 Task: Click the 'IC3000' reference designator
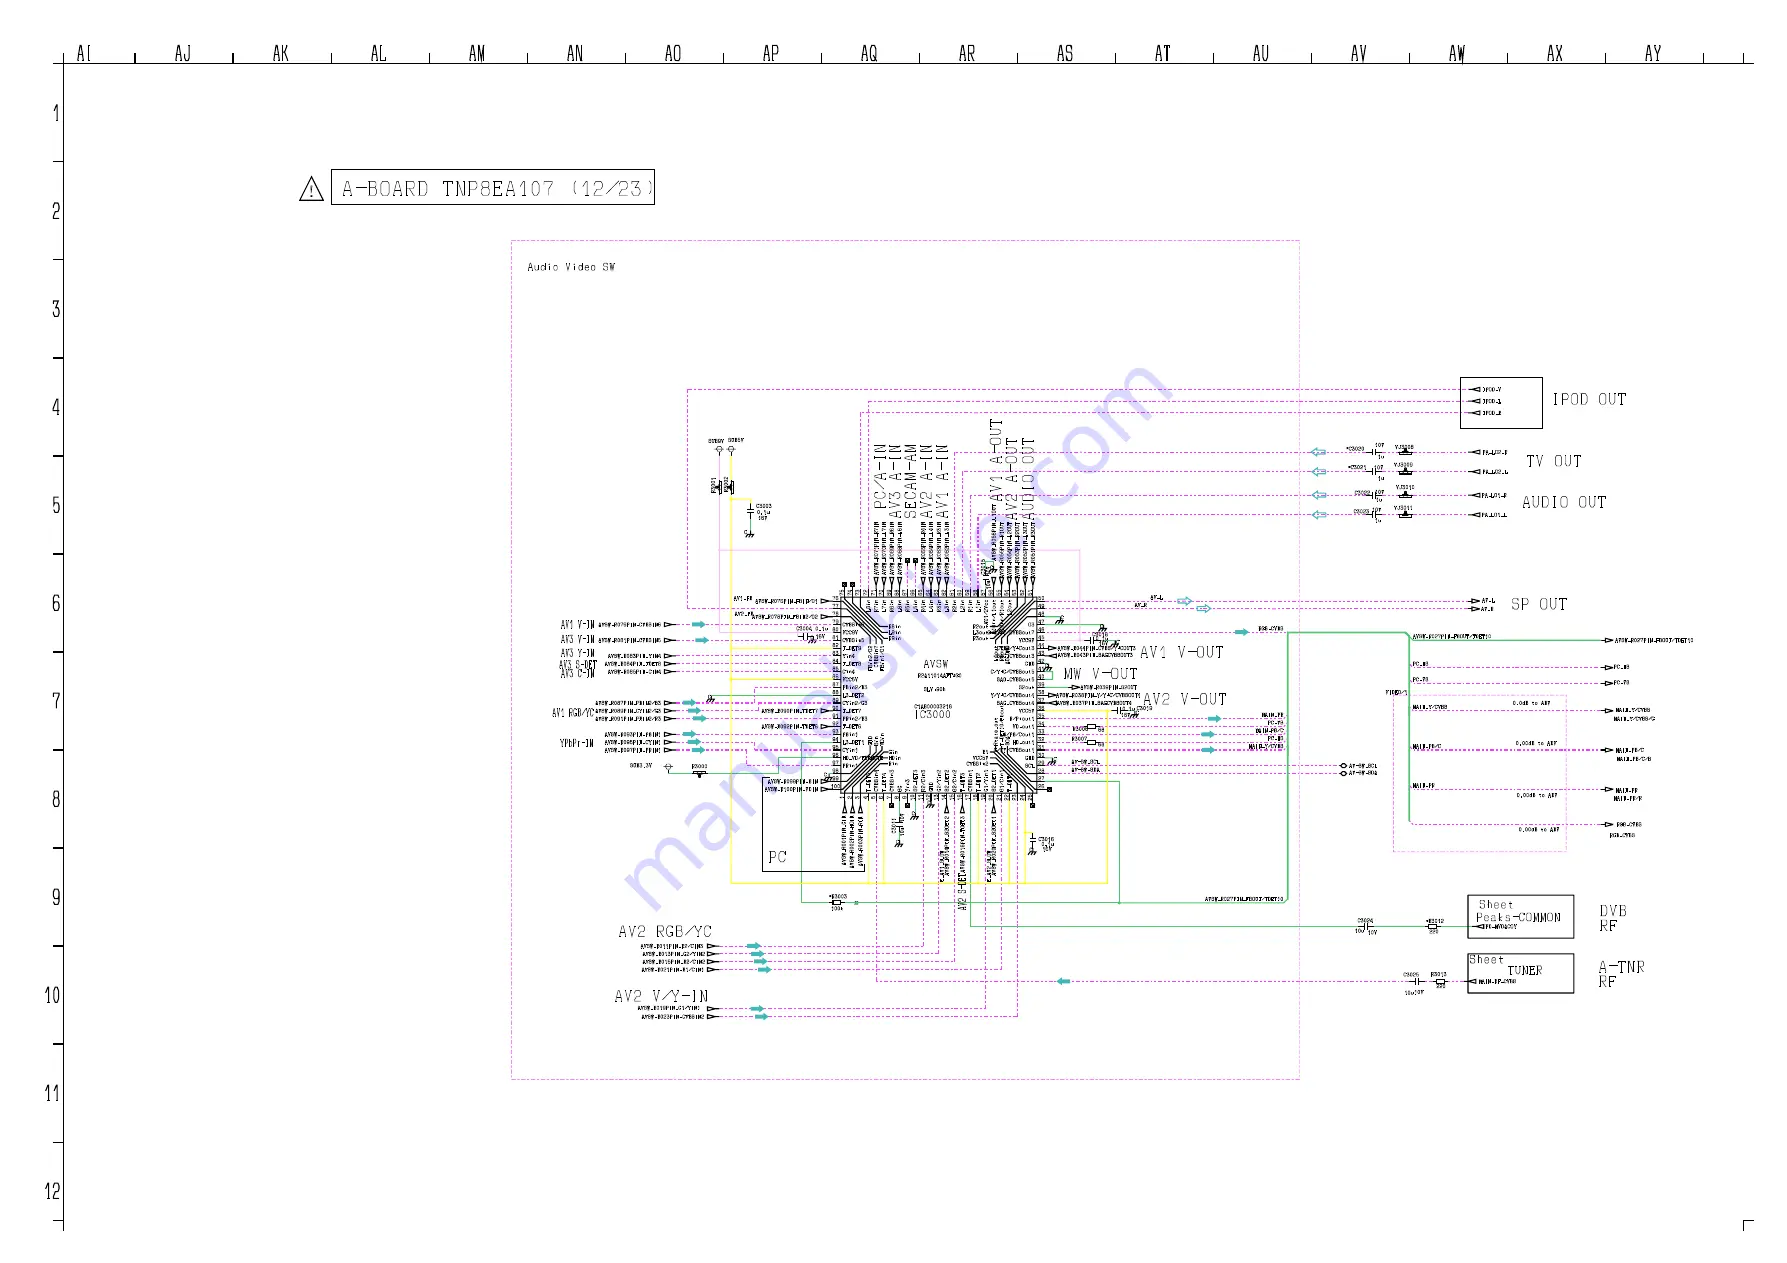932,715
